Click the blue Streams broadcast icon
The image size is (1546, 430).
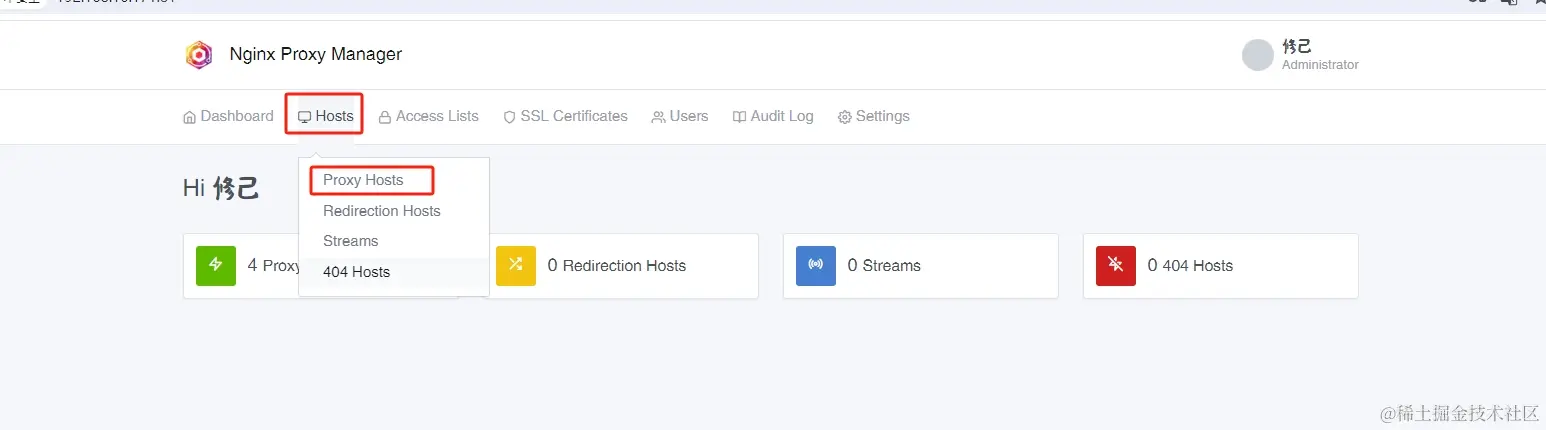(x=816, y=266)
